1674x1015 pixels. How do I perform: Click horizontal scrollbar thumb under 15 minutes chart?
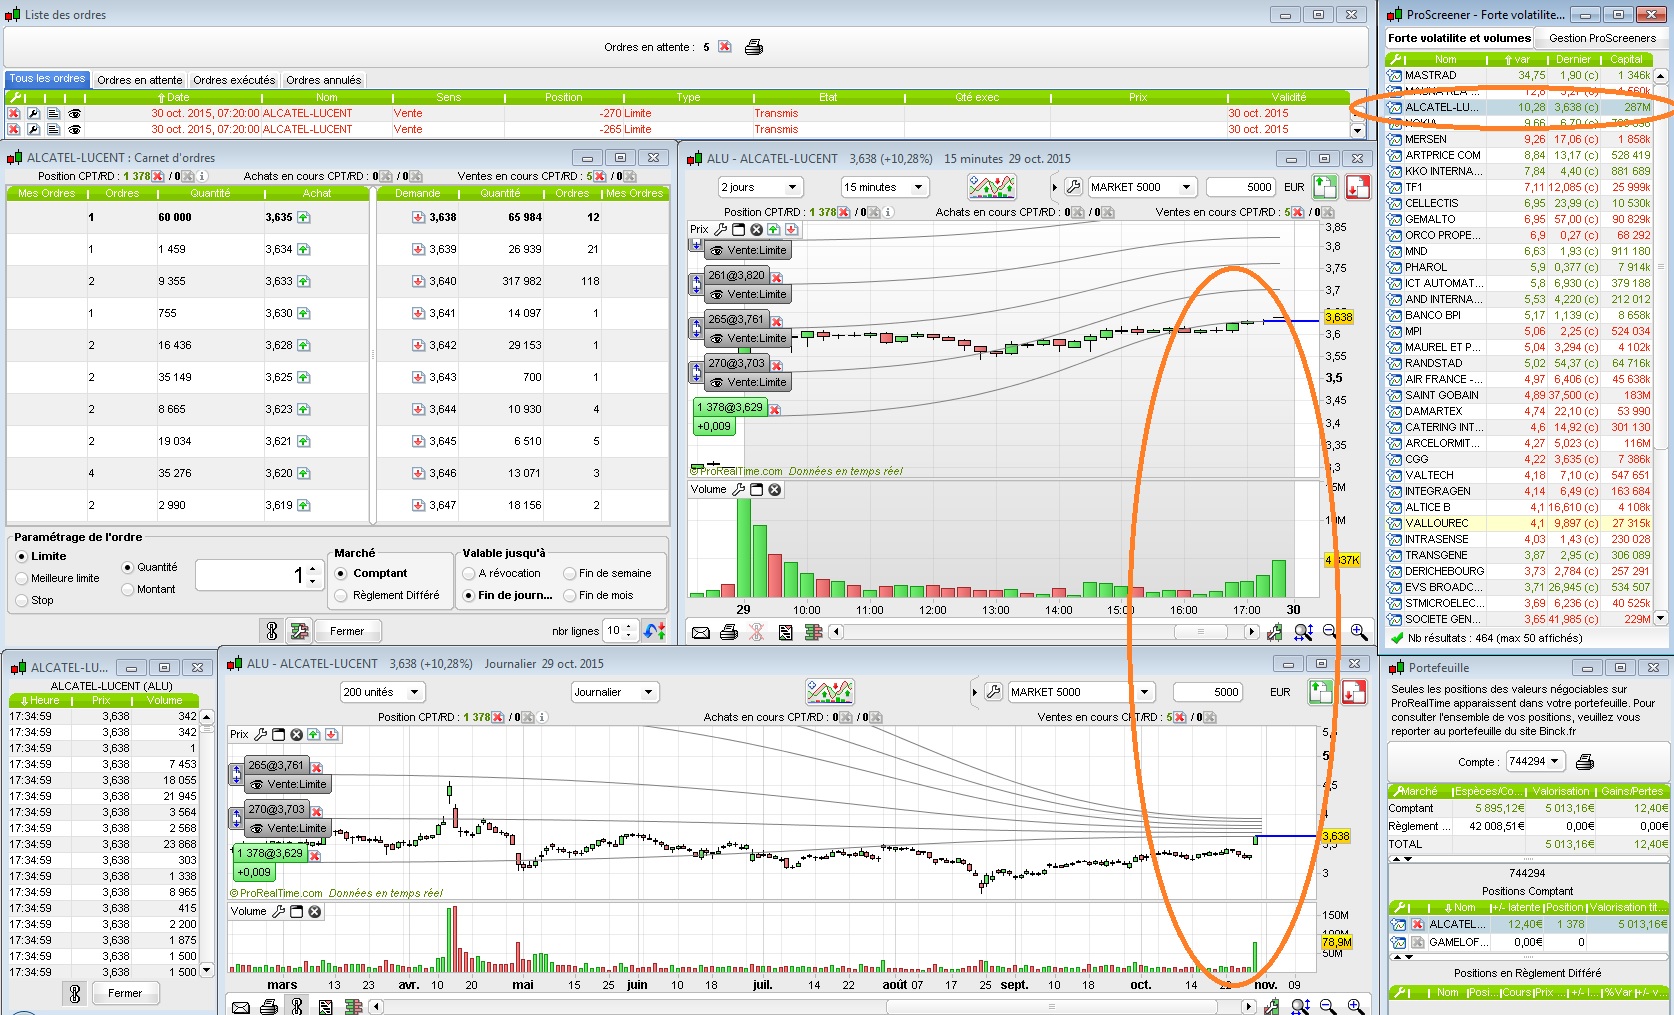point(1200,632)
